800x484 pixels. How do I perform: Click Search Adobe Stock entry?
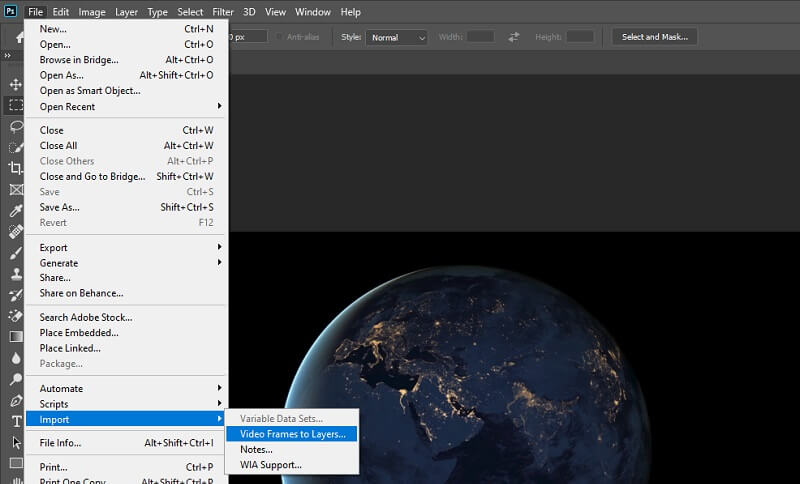pyautogui.click(x=86, y=318)
